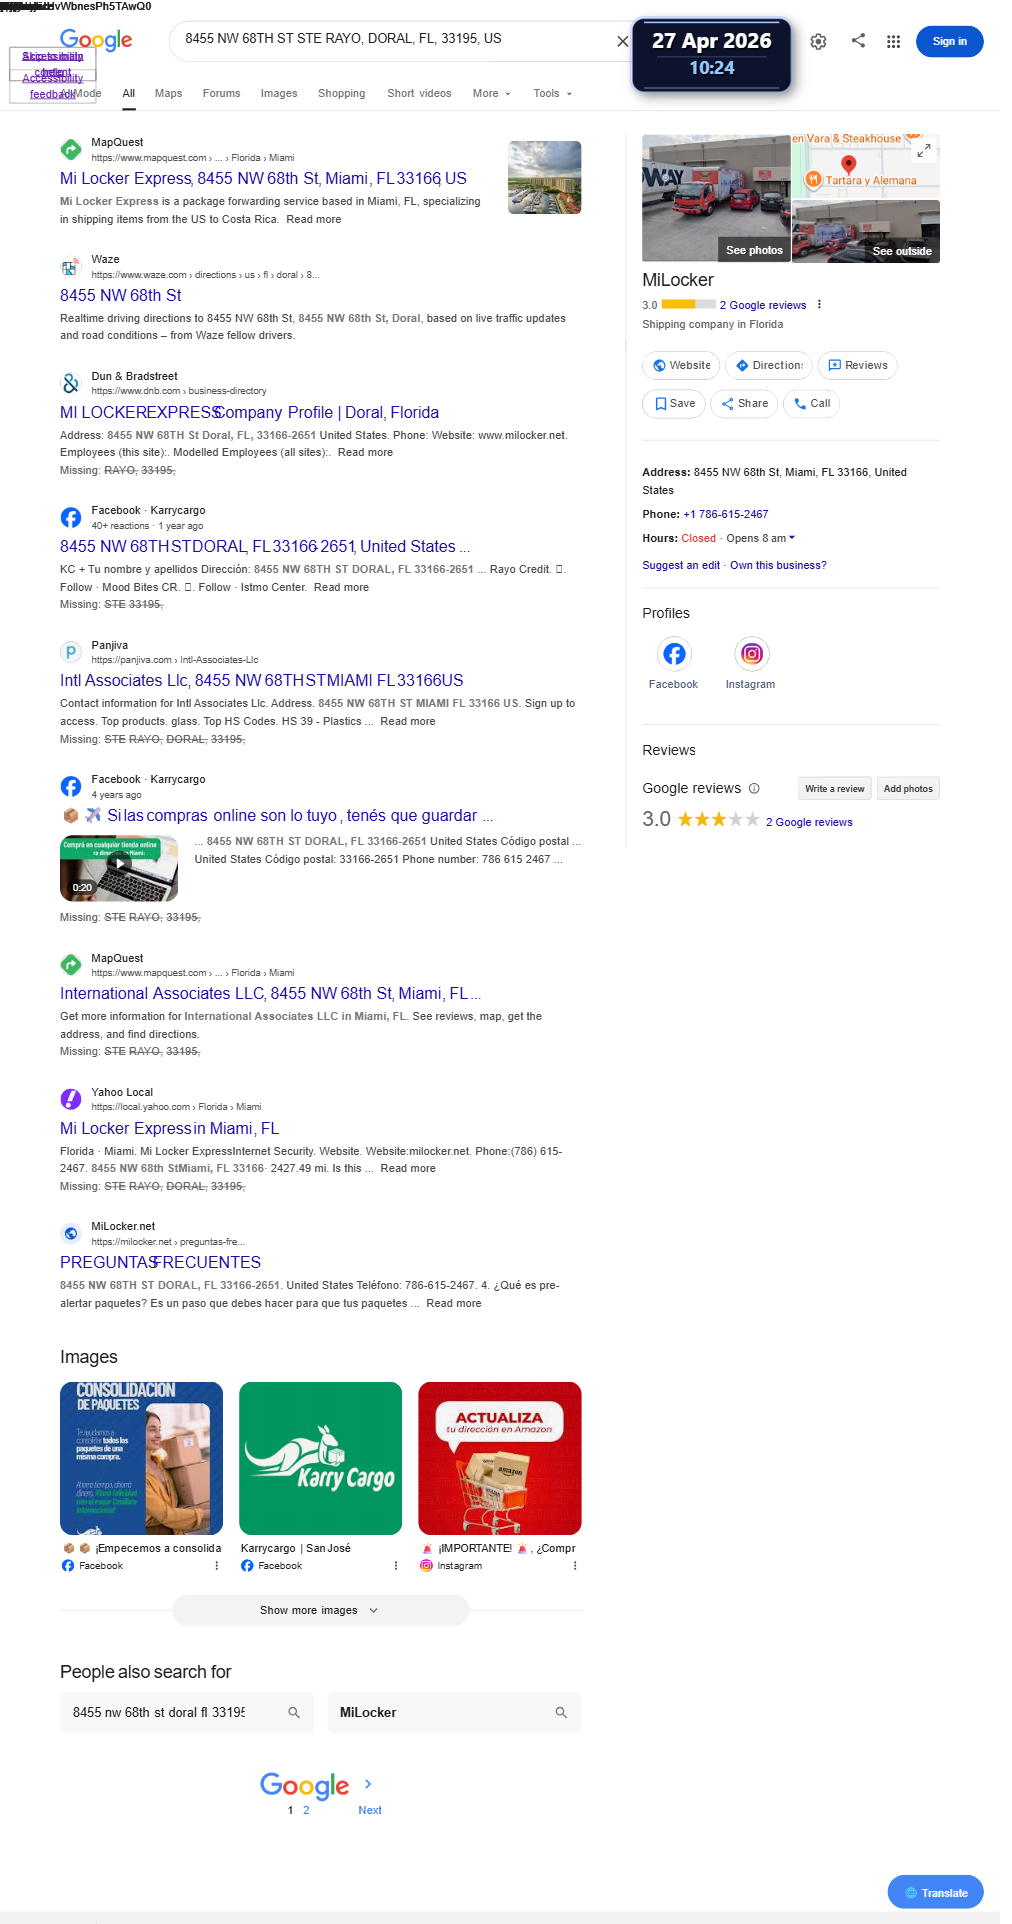This screenshot has width=1012, height=1924.
Task: Open 2 Google reviews link beside rating bar
Action: coord(762,305)
